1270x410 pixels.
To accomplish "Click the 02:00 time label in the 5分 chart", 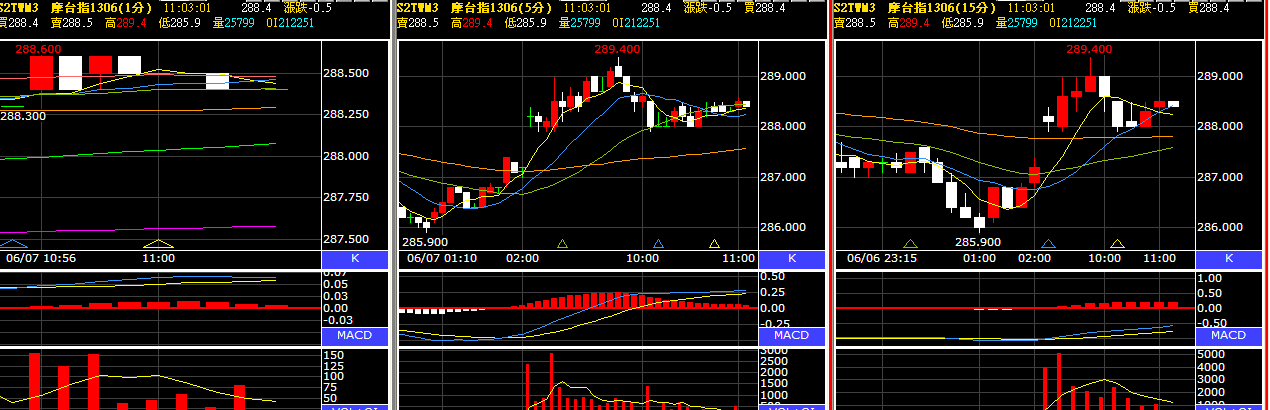I will pyautogui.click(x=523, y=259).
